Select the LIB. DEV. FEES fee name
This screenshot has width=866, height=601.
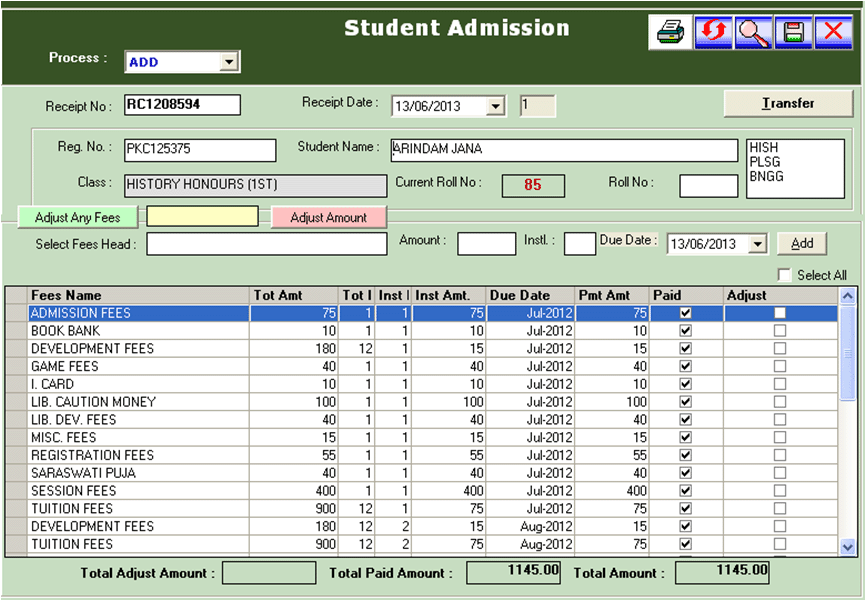(x=73, y=420)
